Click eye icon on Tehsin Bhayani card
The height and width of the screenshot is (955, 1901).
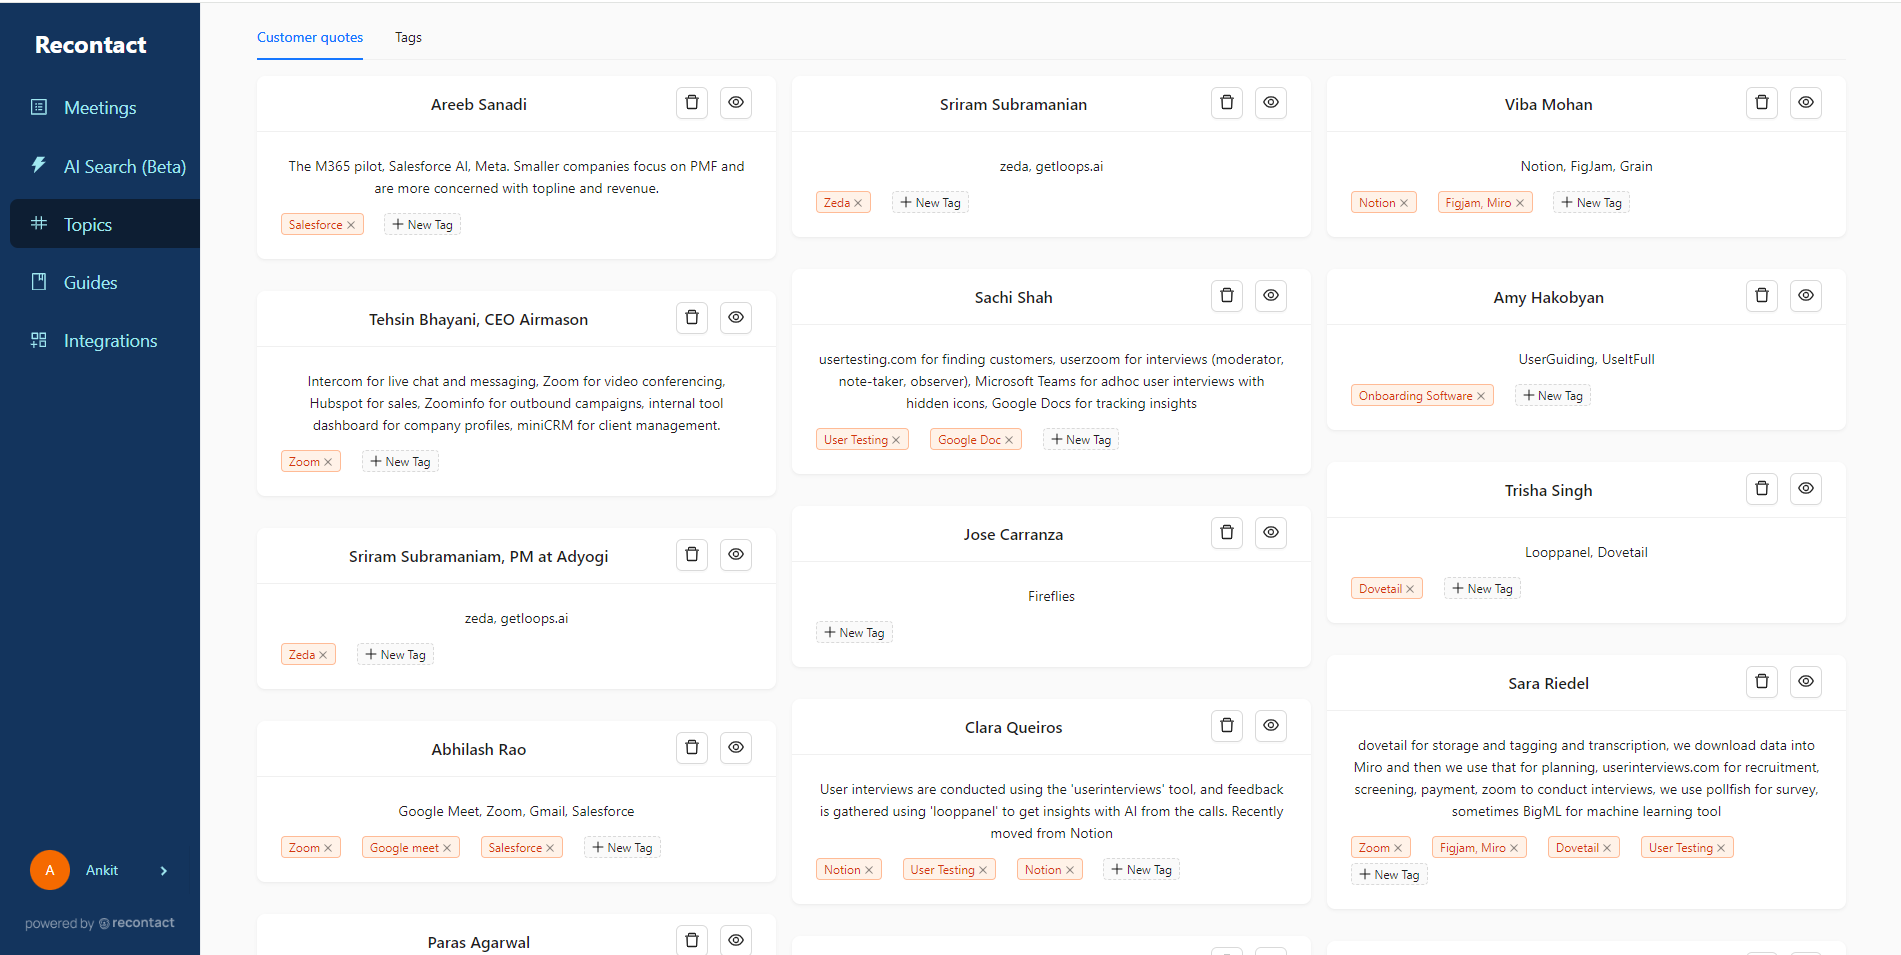click(736, 318)
